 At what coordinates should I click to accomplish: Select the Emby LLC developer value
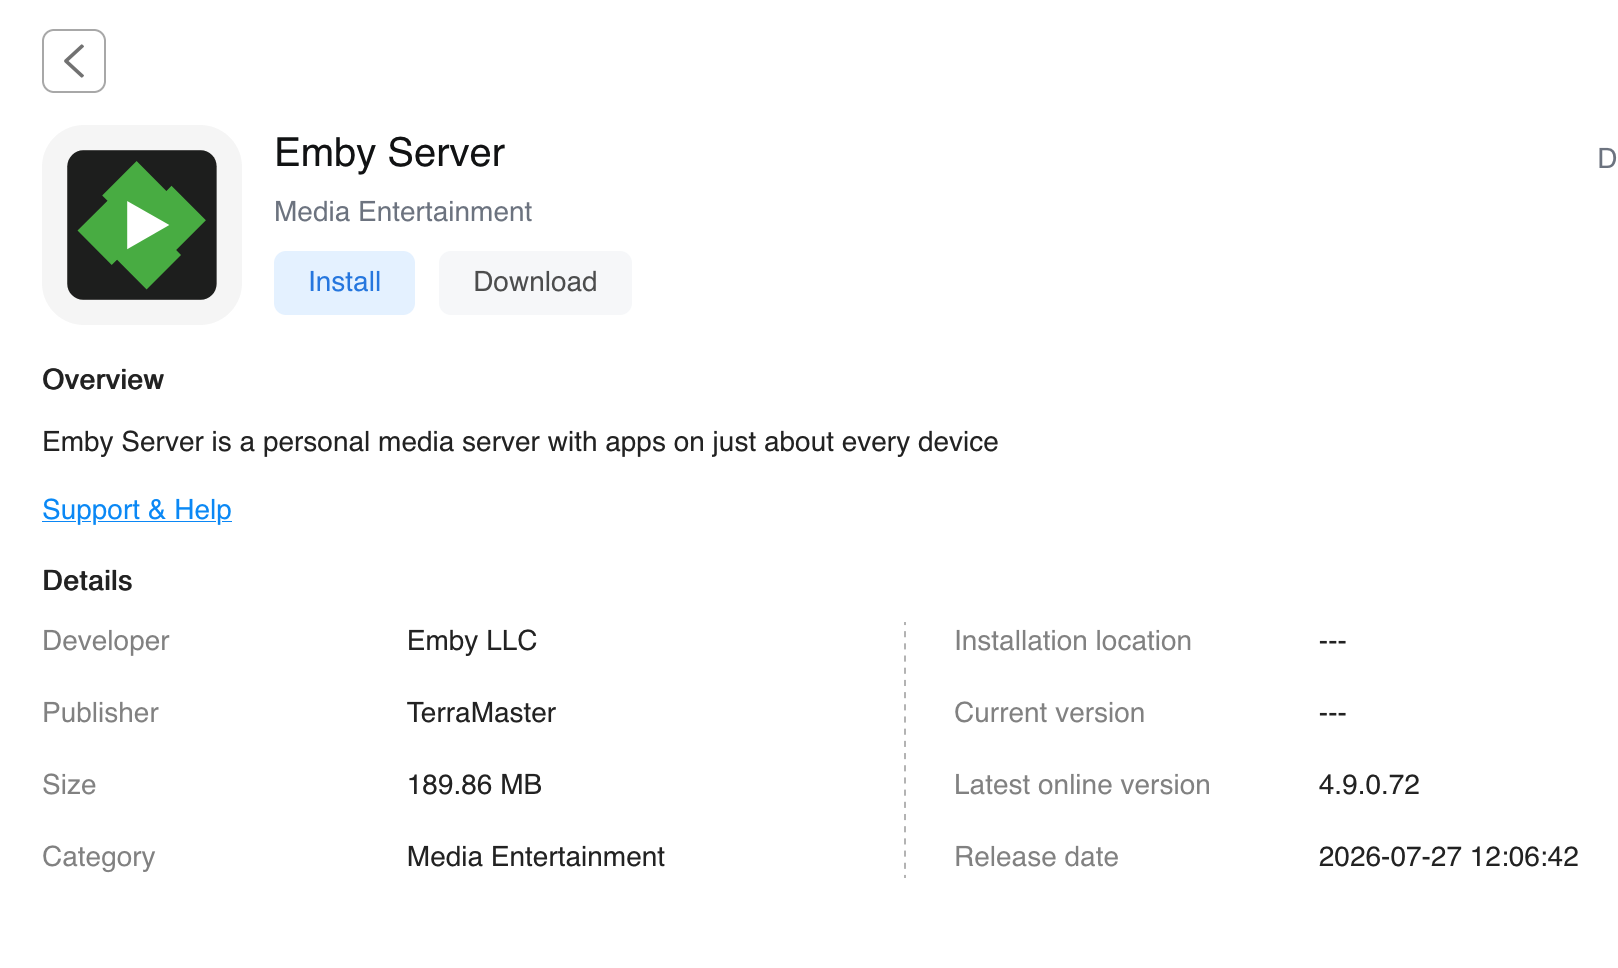tap(472, 641)
